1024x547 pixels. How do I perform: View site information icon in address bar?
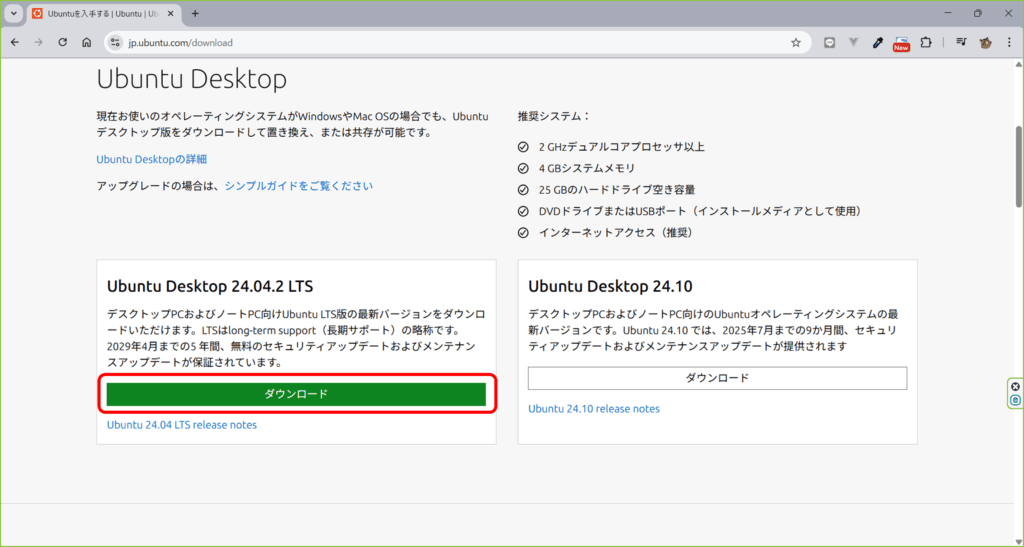pyautogui.click(x=116, y=42)
